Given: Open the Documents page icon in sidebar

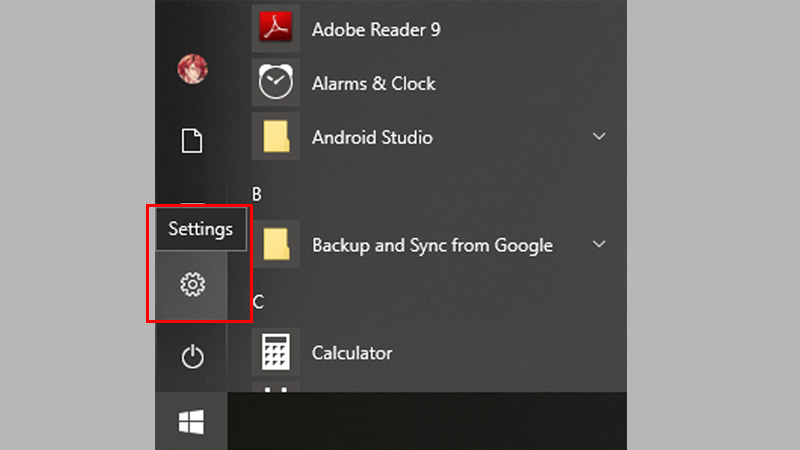Looking at the screenshot, I should click(x=192, y=141).
